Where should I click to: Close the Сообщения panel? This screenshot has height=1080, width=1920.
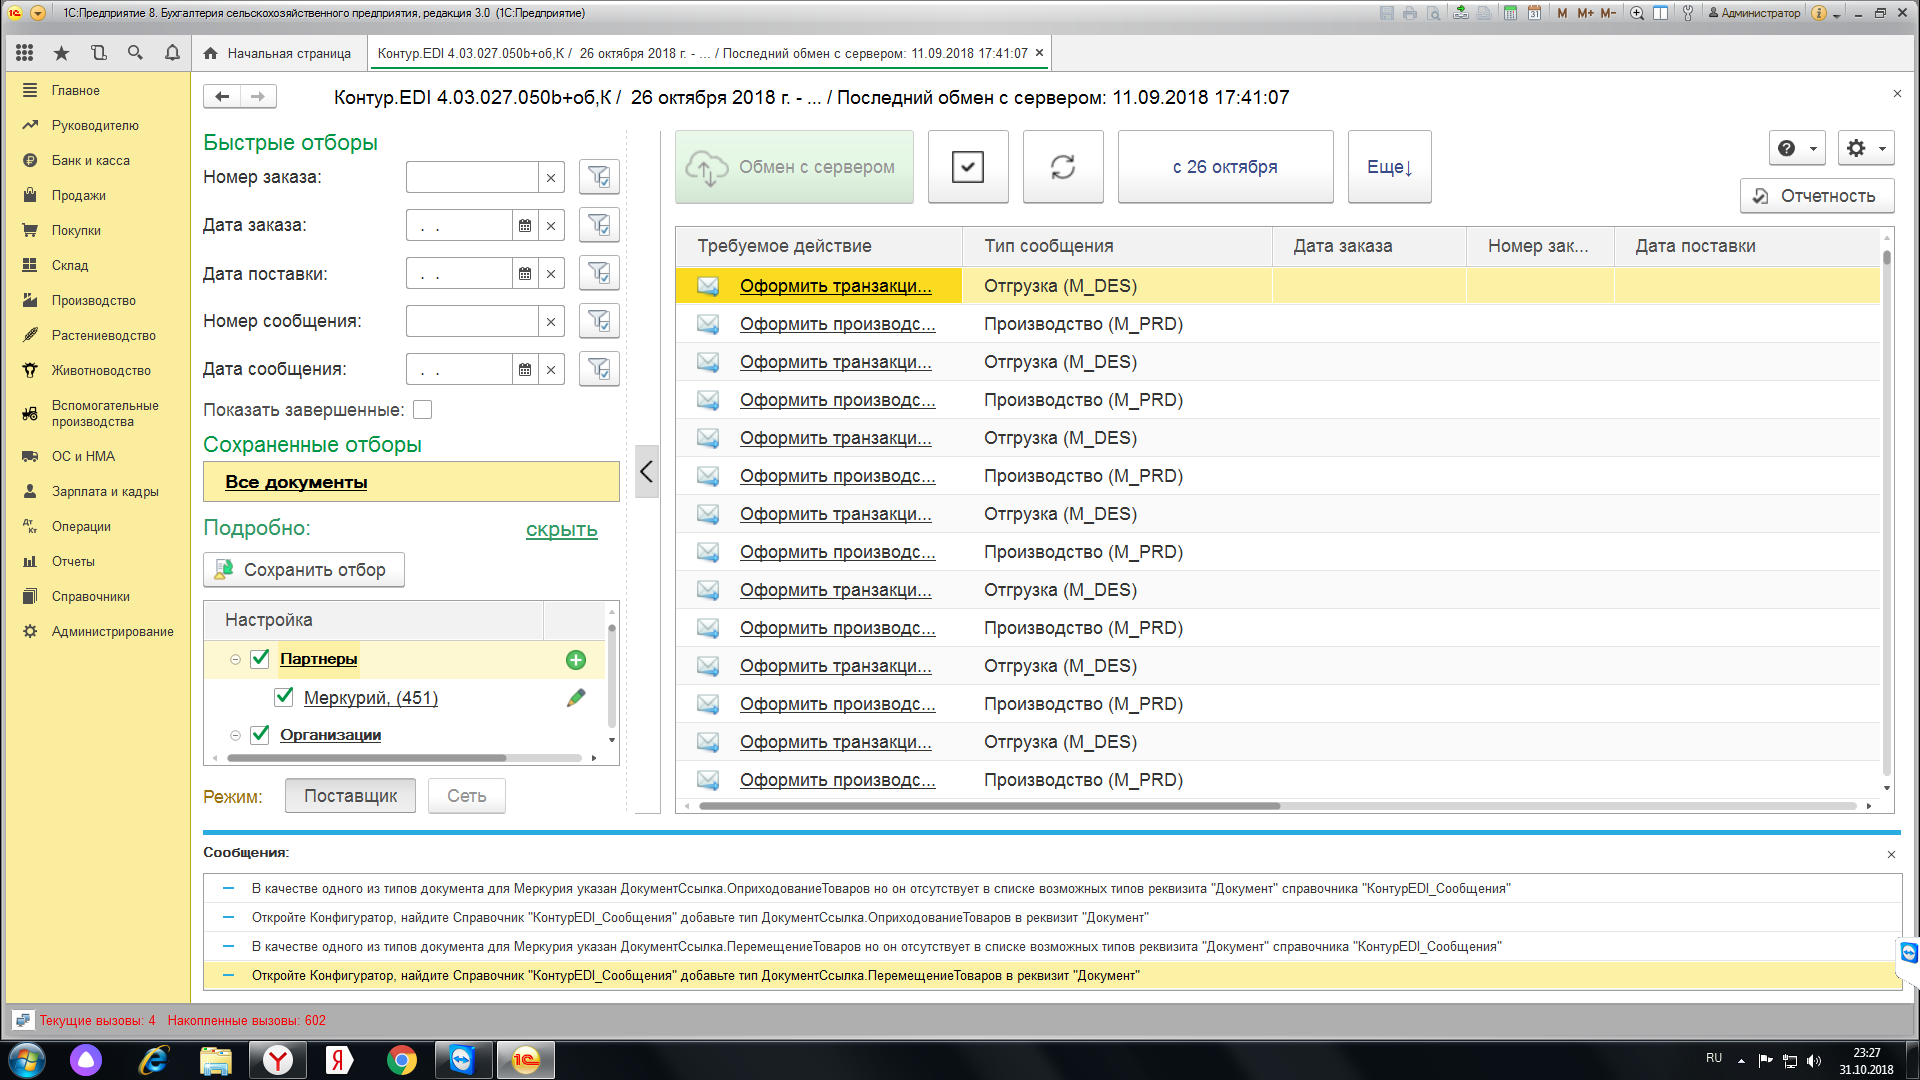pos(1891,854)
